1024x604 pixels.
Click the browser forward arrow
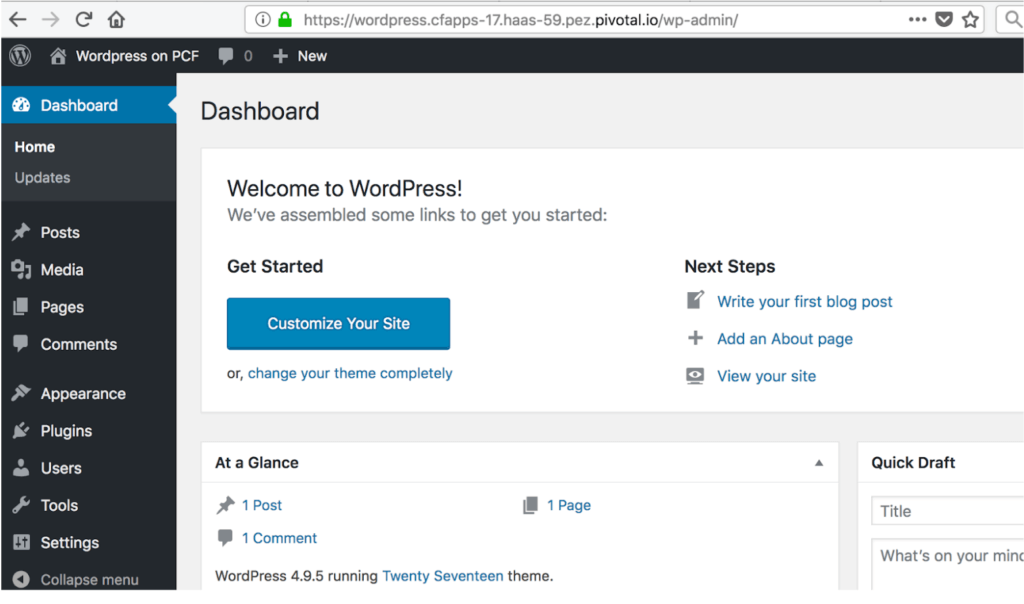point(50,20)
